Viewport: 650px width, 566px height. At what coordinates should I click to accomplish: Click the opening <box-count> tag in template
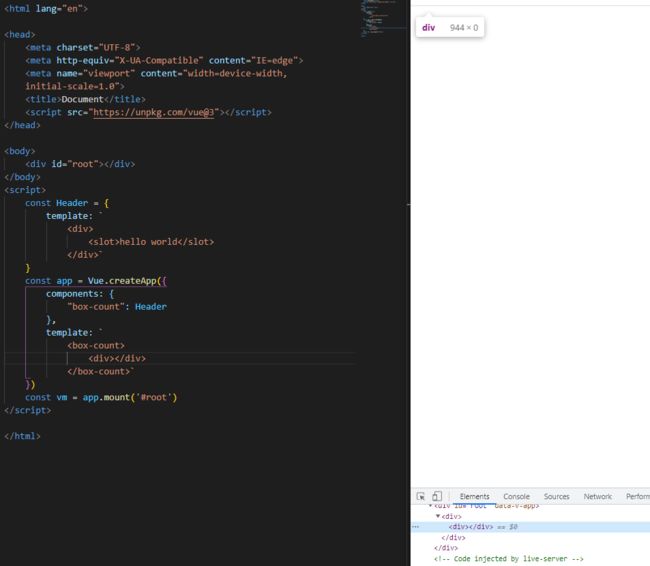(96, 345)
